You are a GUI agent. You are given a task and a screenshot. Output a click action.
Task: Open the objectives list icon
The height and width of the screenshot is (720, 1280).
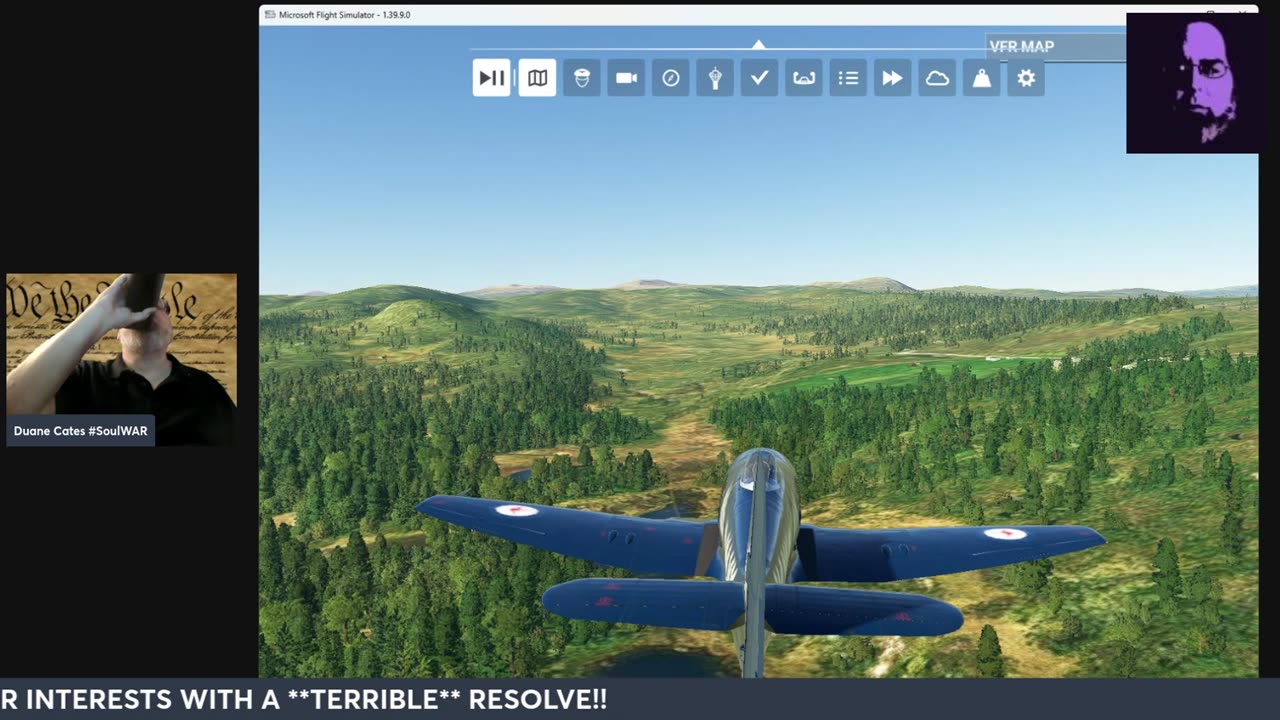click(849, 78)
